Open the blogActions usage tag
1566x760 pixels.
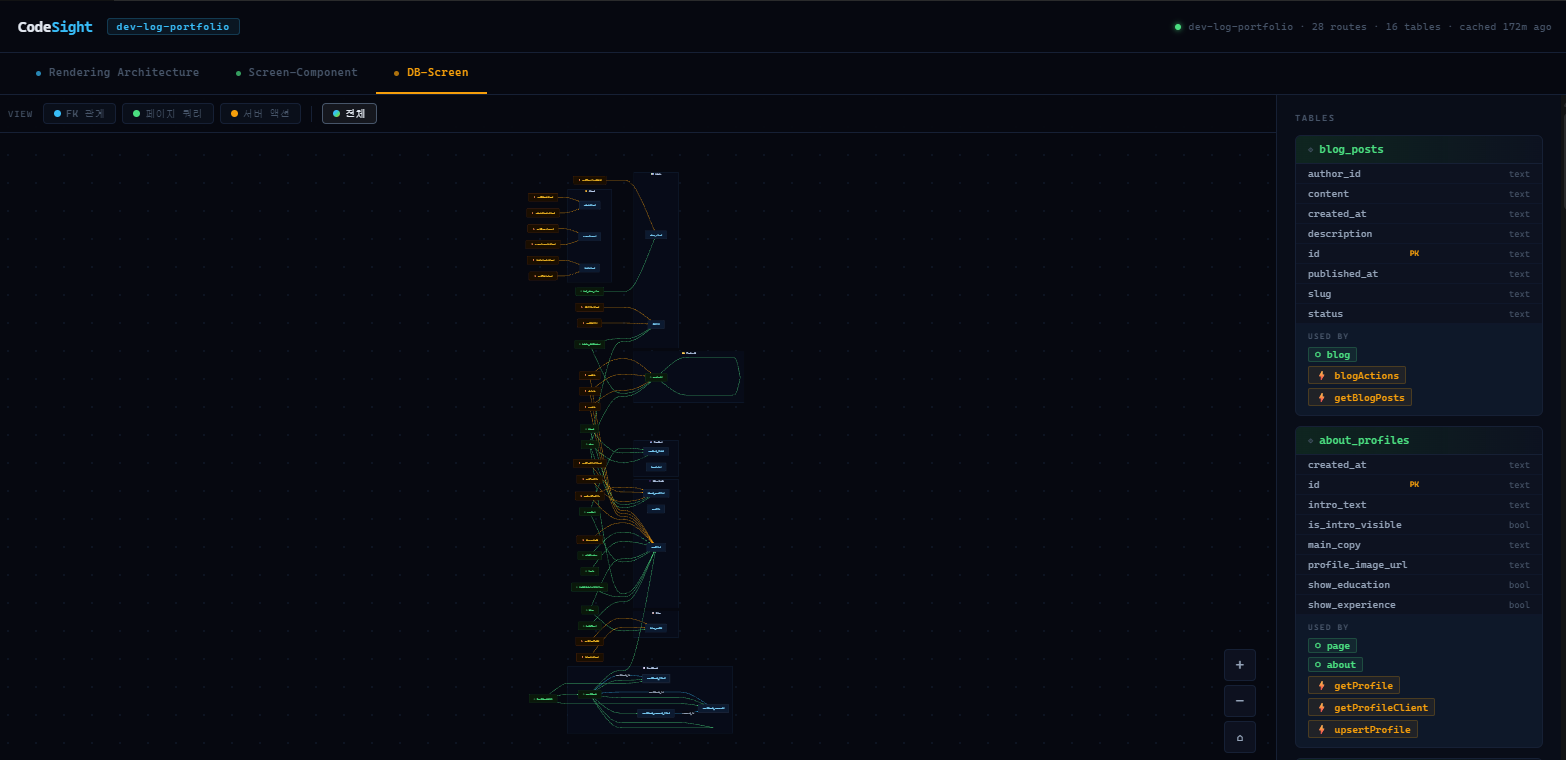point(1357,376)
